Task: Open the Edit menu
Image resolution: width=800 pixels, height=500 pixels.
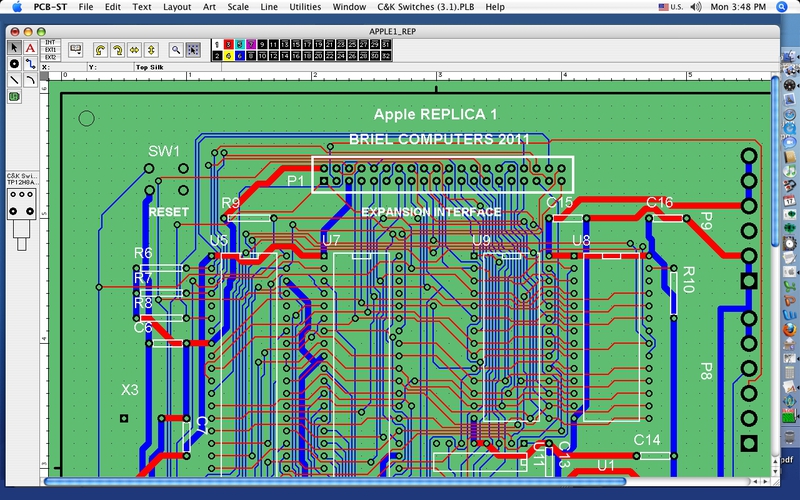Action: click(113, 7)
